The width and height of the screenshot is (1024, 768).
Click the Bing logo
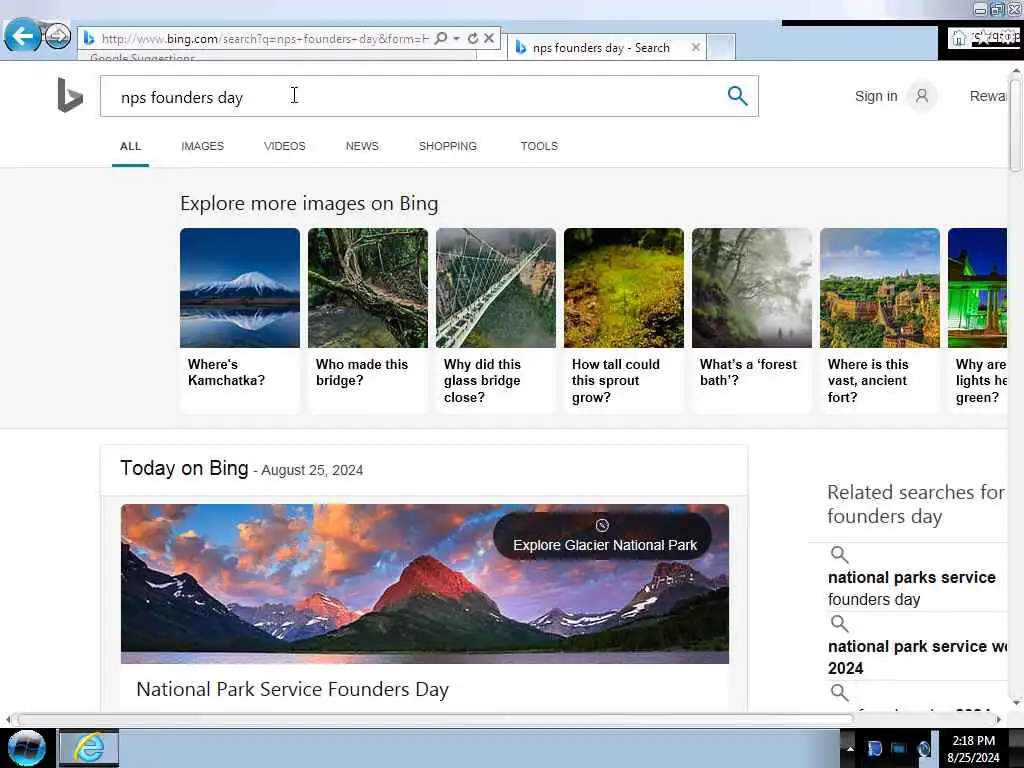click(x=70, y=95)
